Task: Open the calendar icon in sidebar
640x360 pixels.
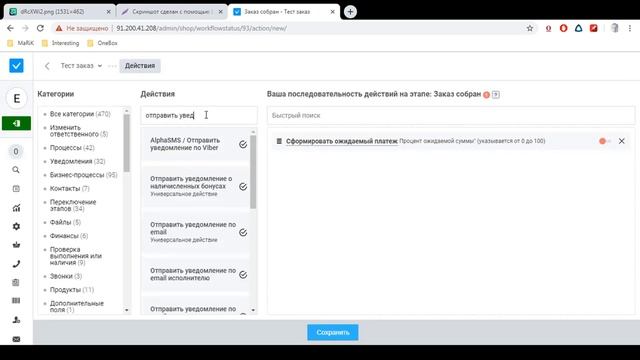Action: 16,189
